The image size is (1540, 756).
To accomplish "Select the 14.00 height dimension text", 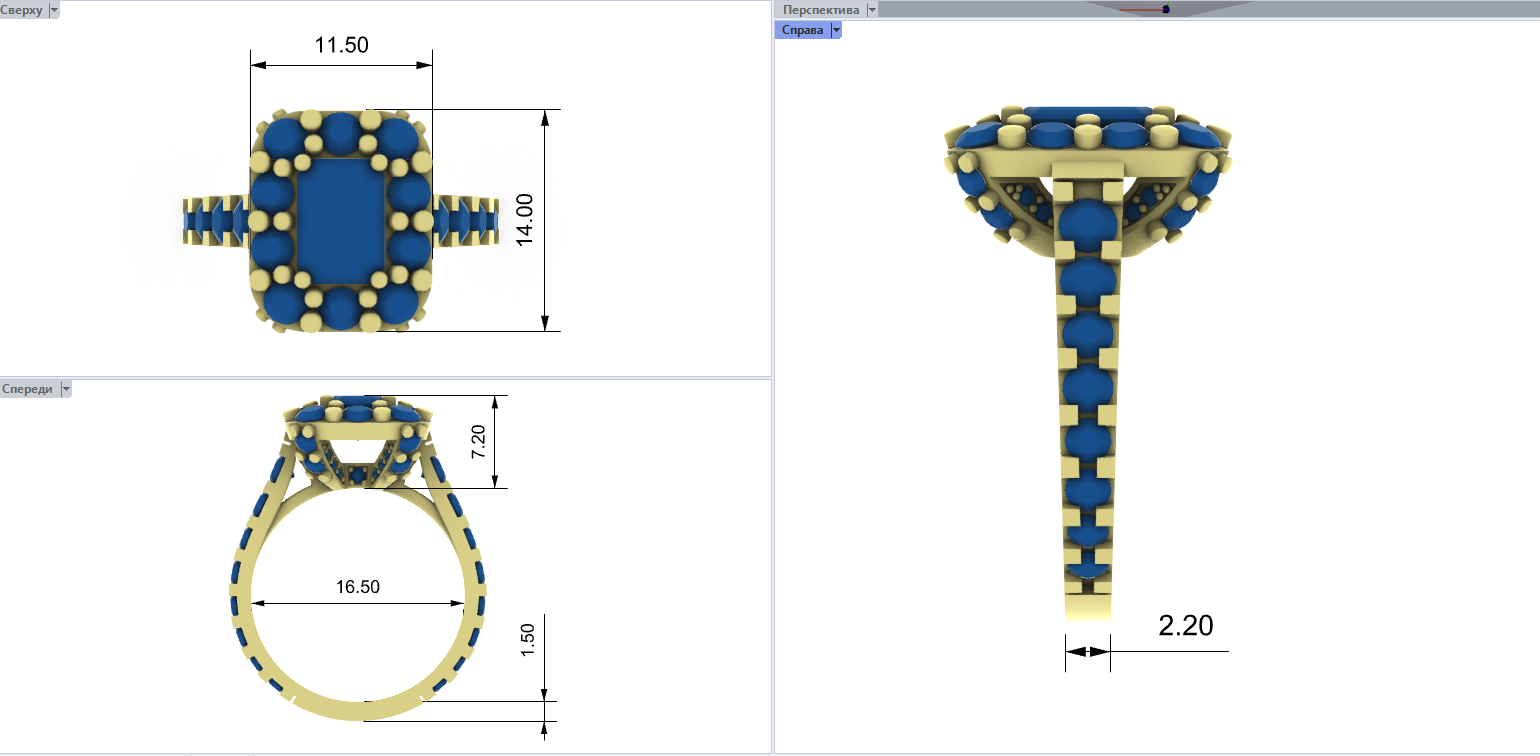I will (x=525, y=219).
